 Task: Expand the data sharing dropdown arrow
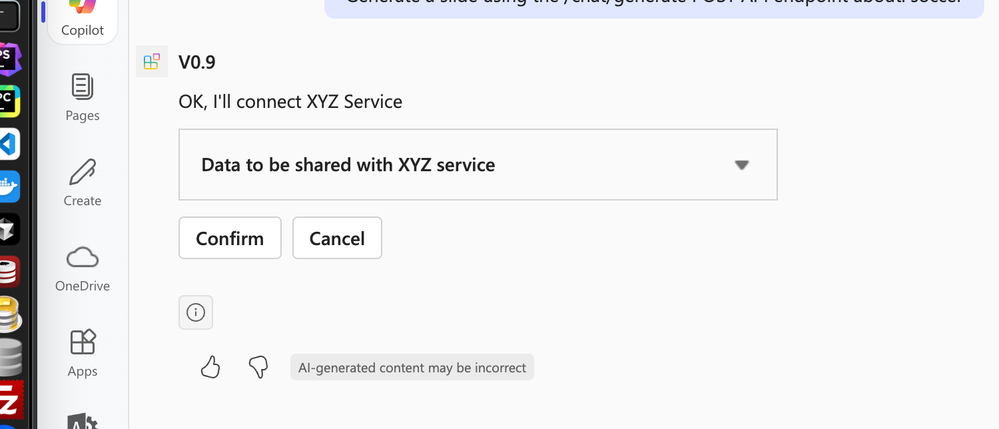[741, 165]
